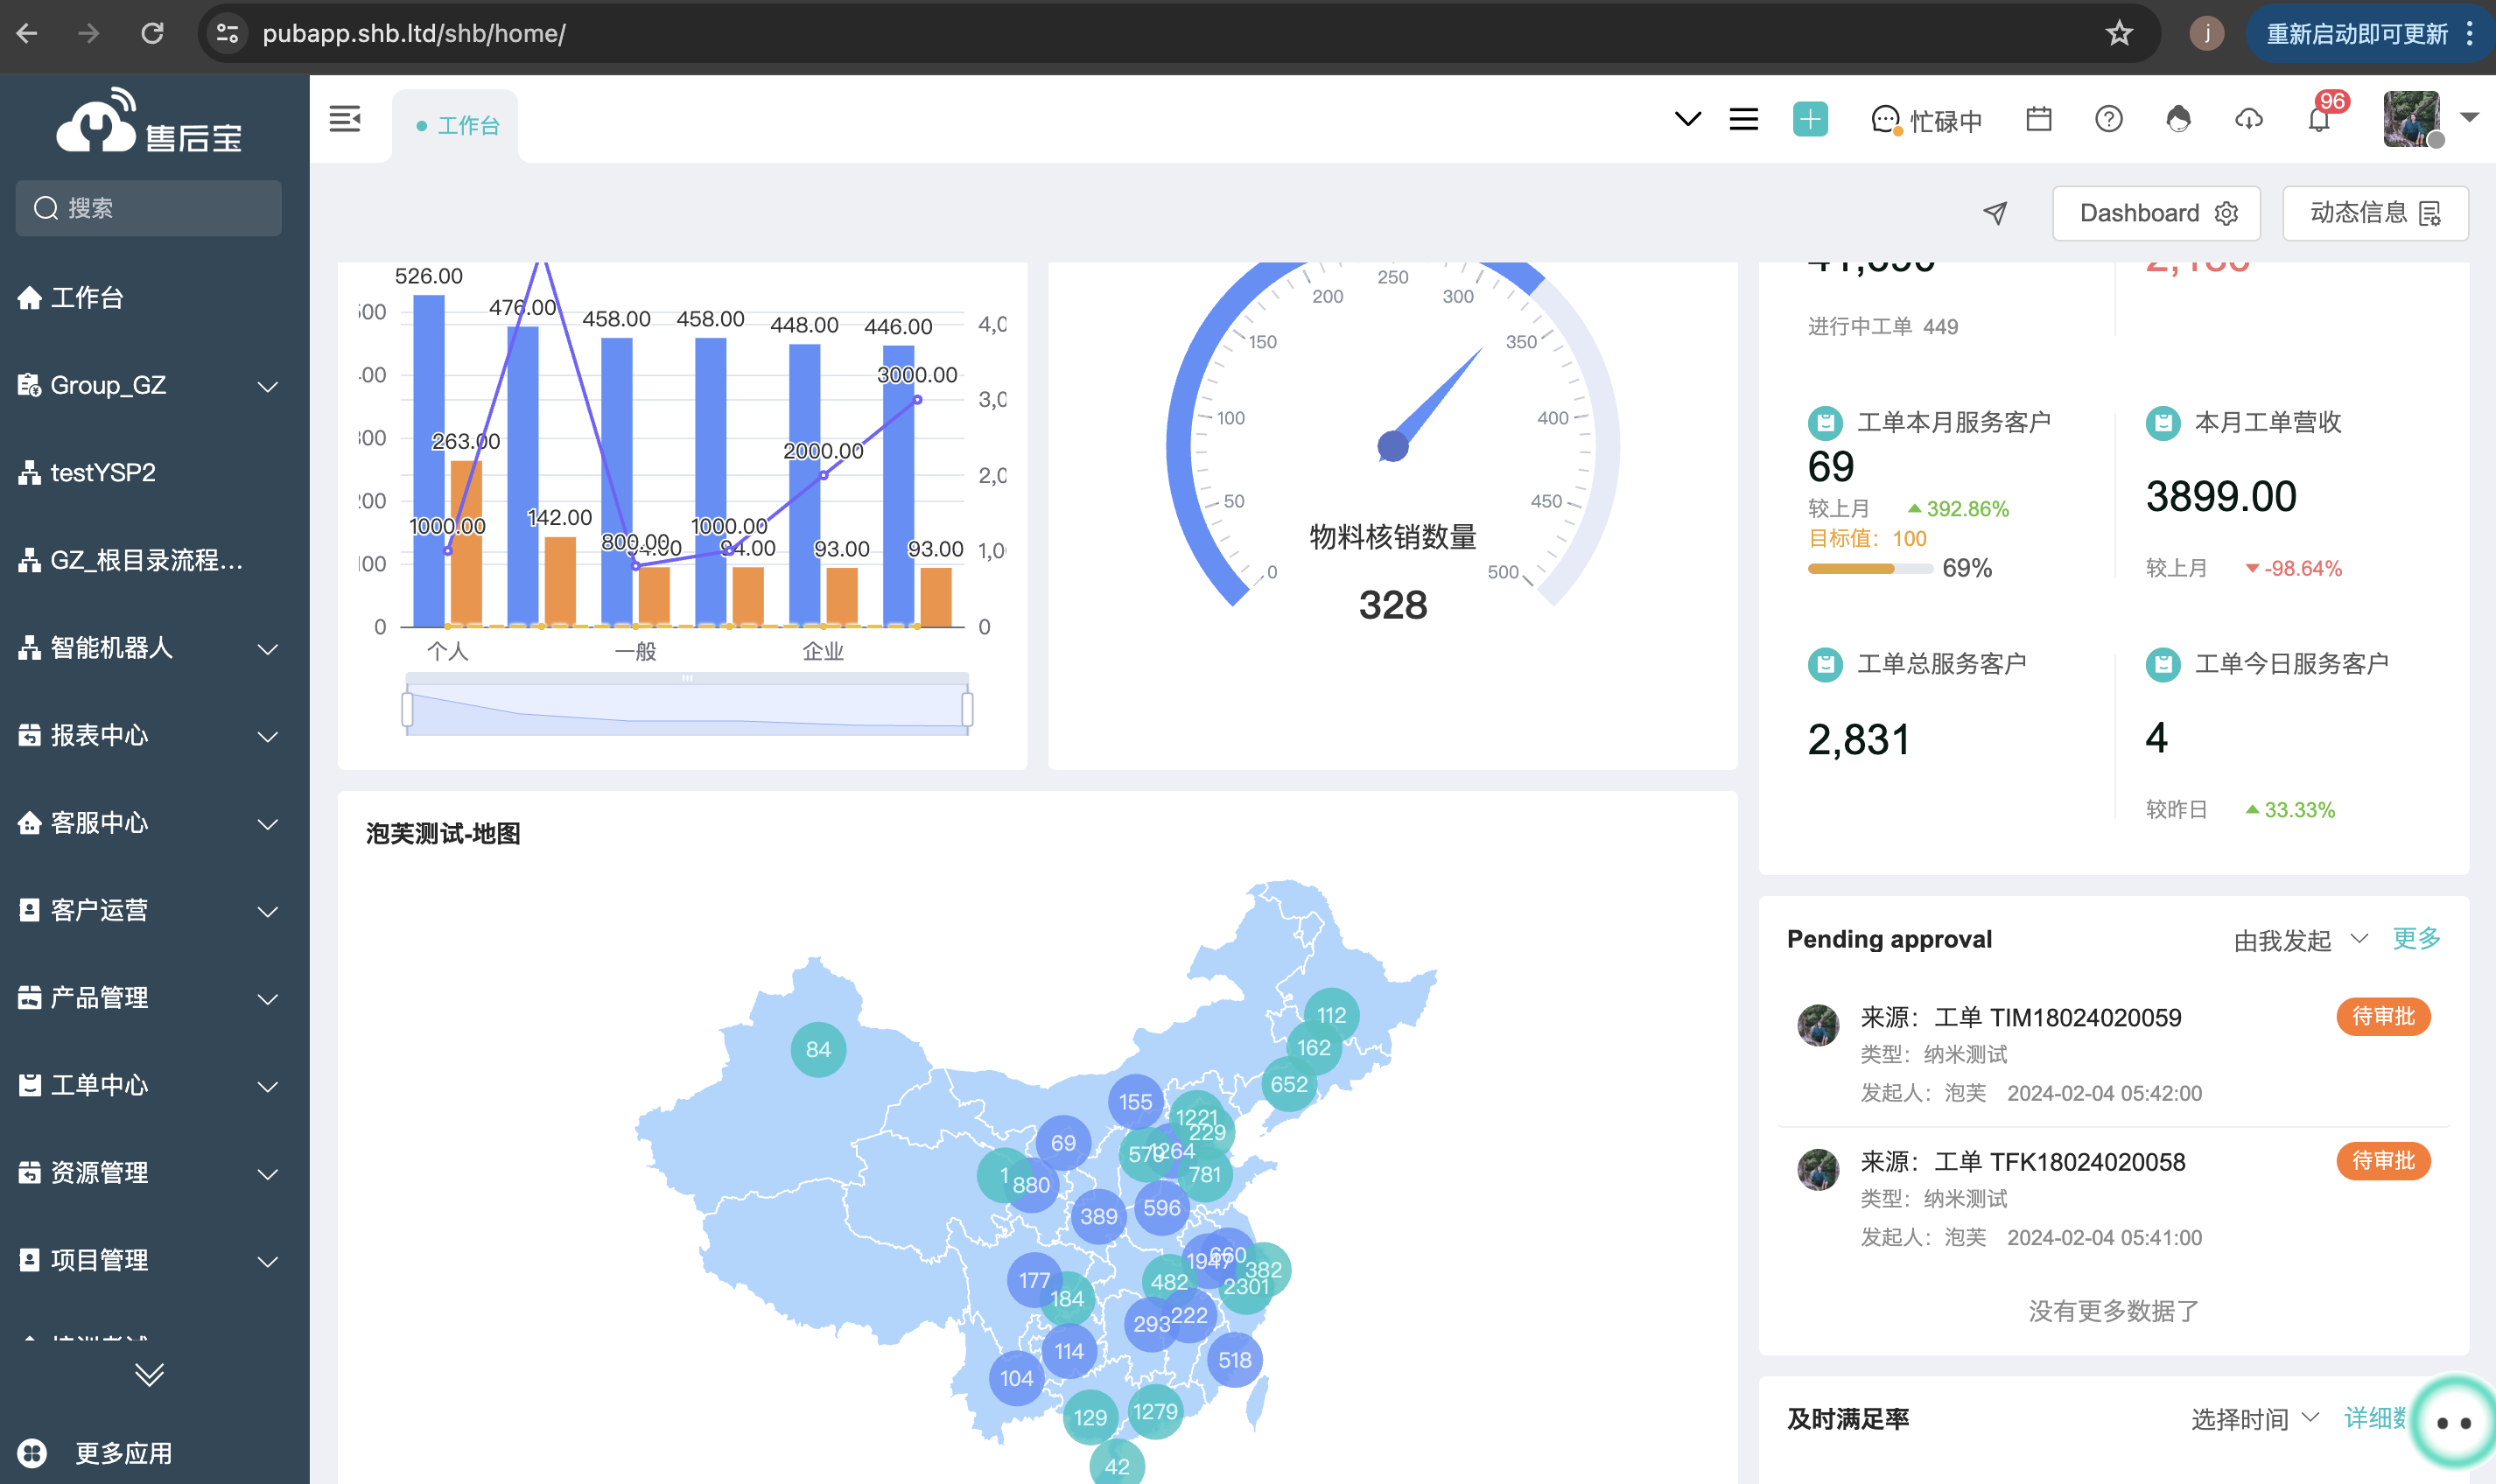Click the 工单总服务客户 metric icon
Viewport: 2496px width, 1484px height.
tap(1825, 664)
